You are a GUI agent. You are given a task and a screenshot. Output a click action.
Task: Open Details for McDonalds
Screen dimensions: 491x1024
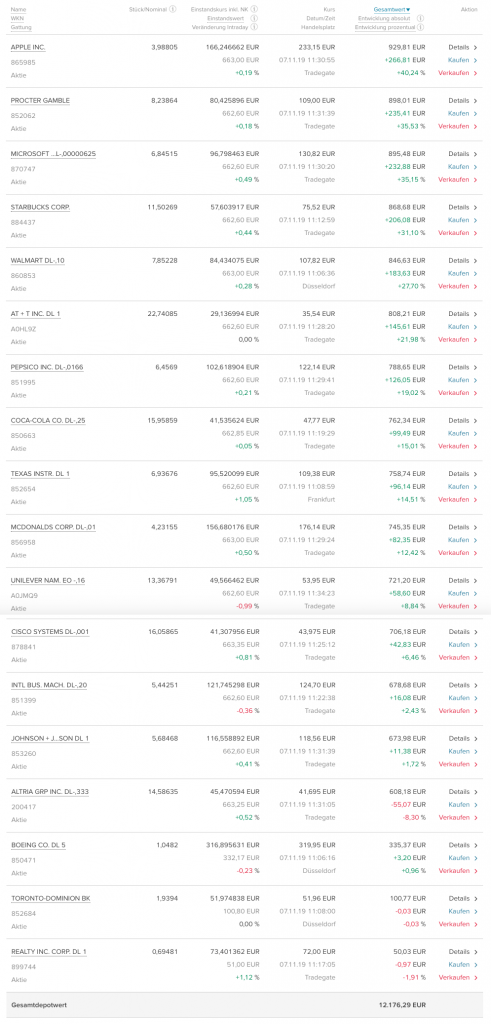(462, 527)
